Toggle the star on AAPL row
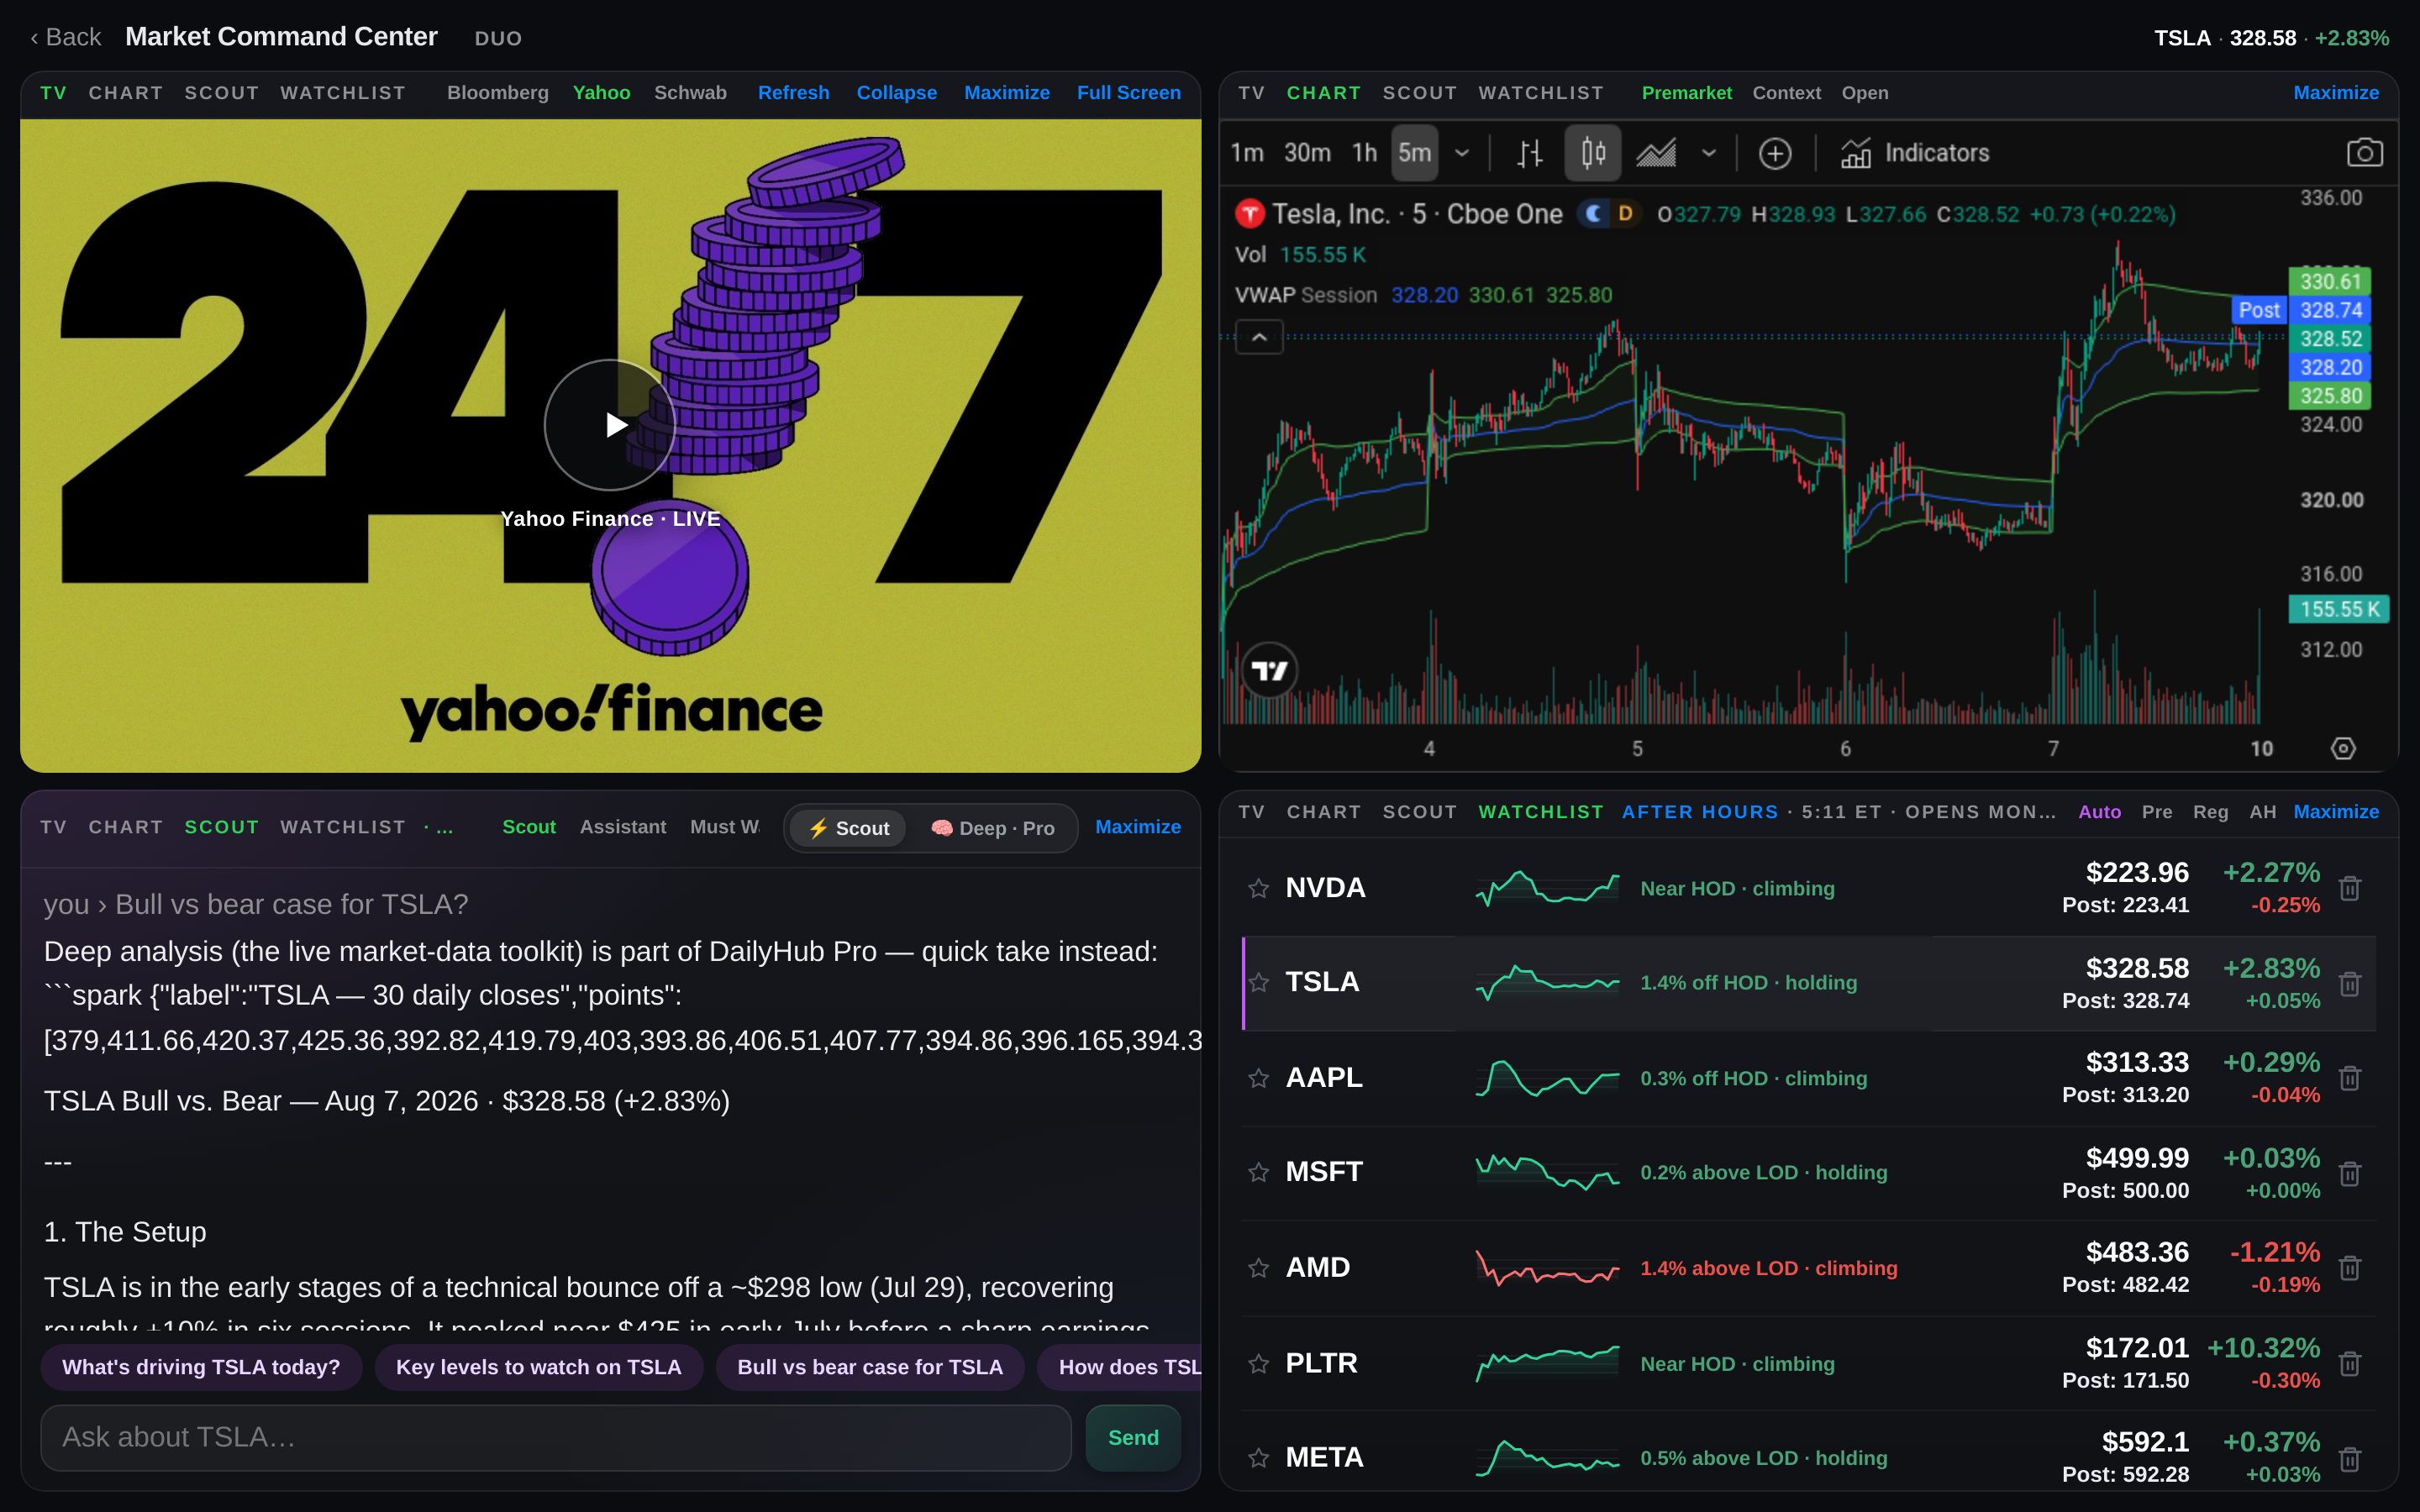This screenshot has height=1512, width=2420. pos(1258,1078)
